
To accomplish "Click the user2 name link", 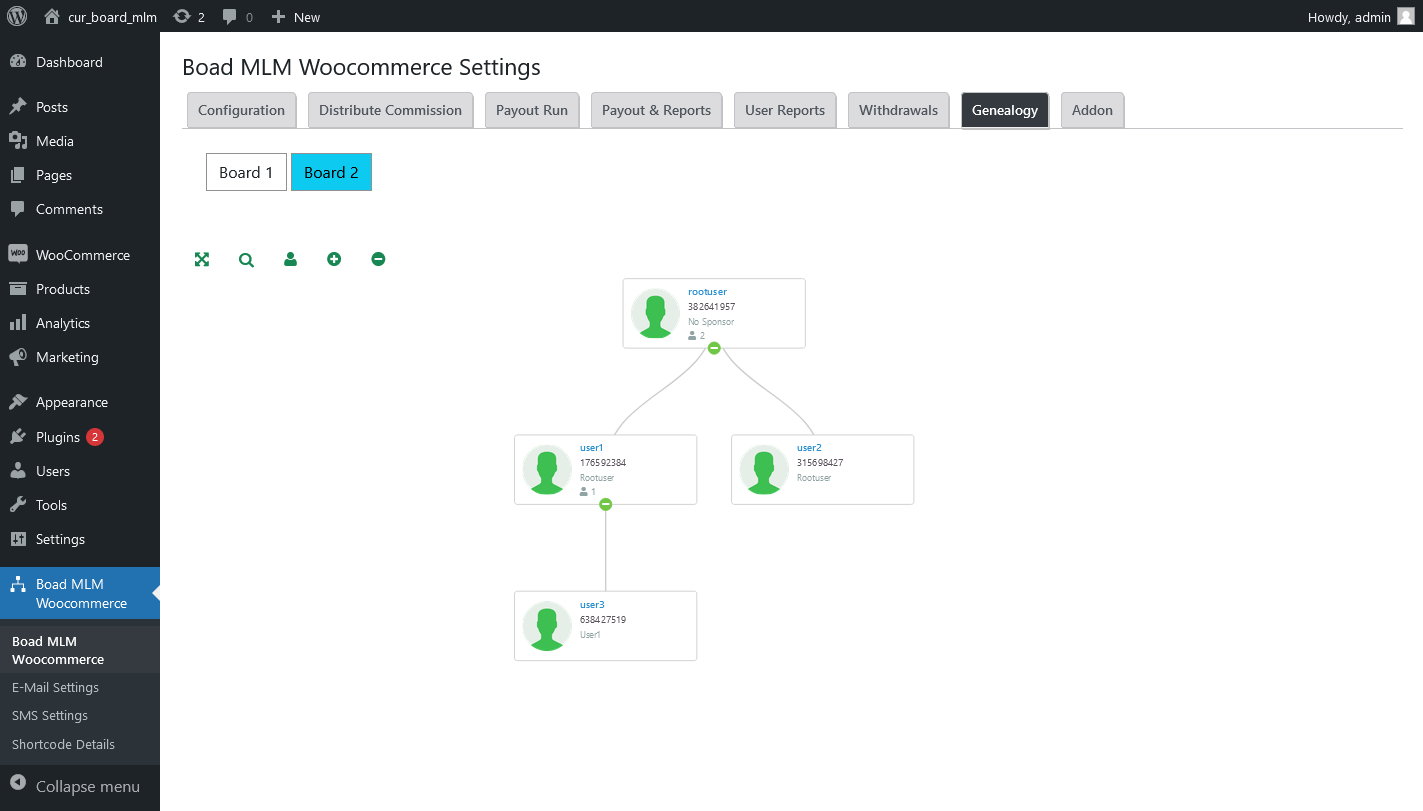I will (809, 448).
